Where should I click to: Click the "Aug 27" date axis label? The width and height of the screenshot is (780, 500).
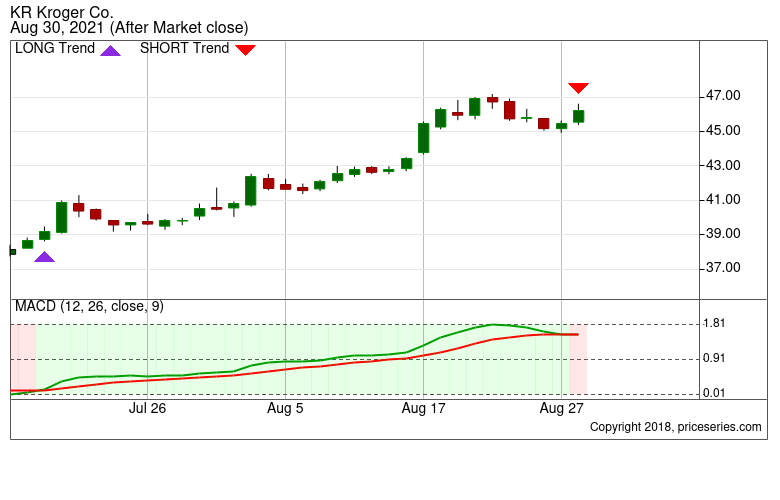tap(562, 408)
